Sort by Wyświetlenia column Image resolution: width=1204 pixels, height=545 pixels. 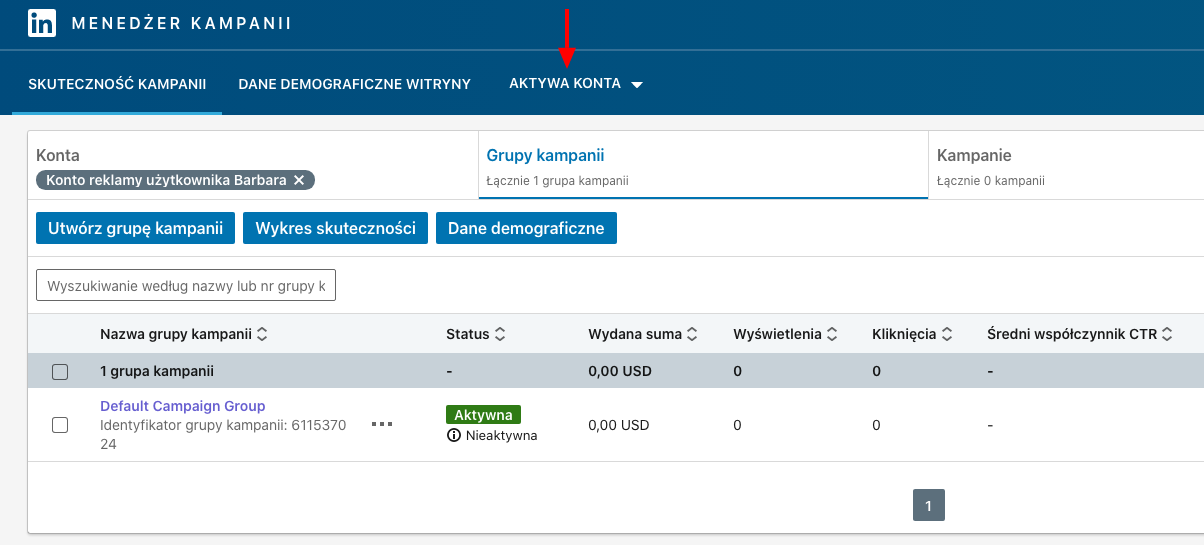(832, 335)
